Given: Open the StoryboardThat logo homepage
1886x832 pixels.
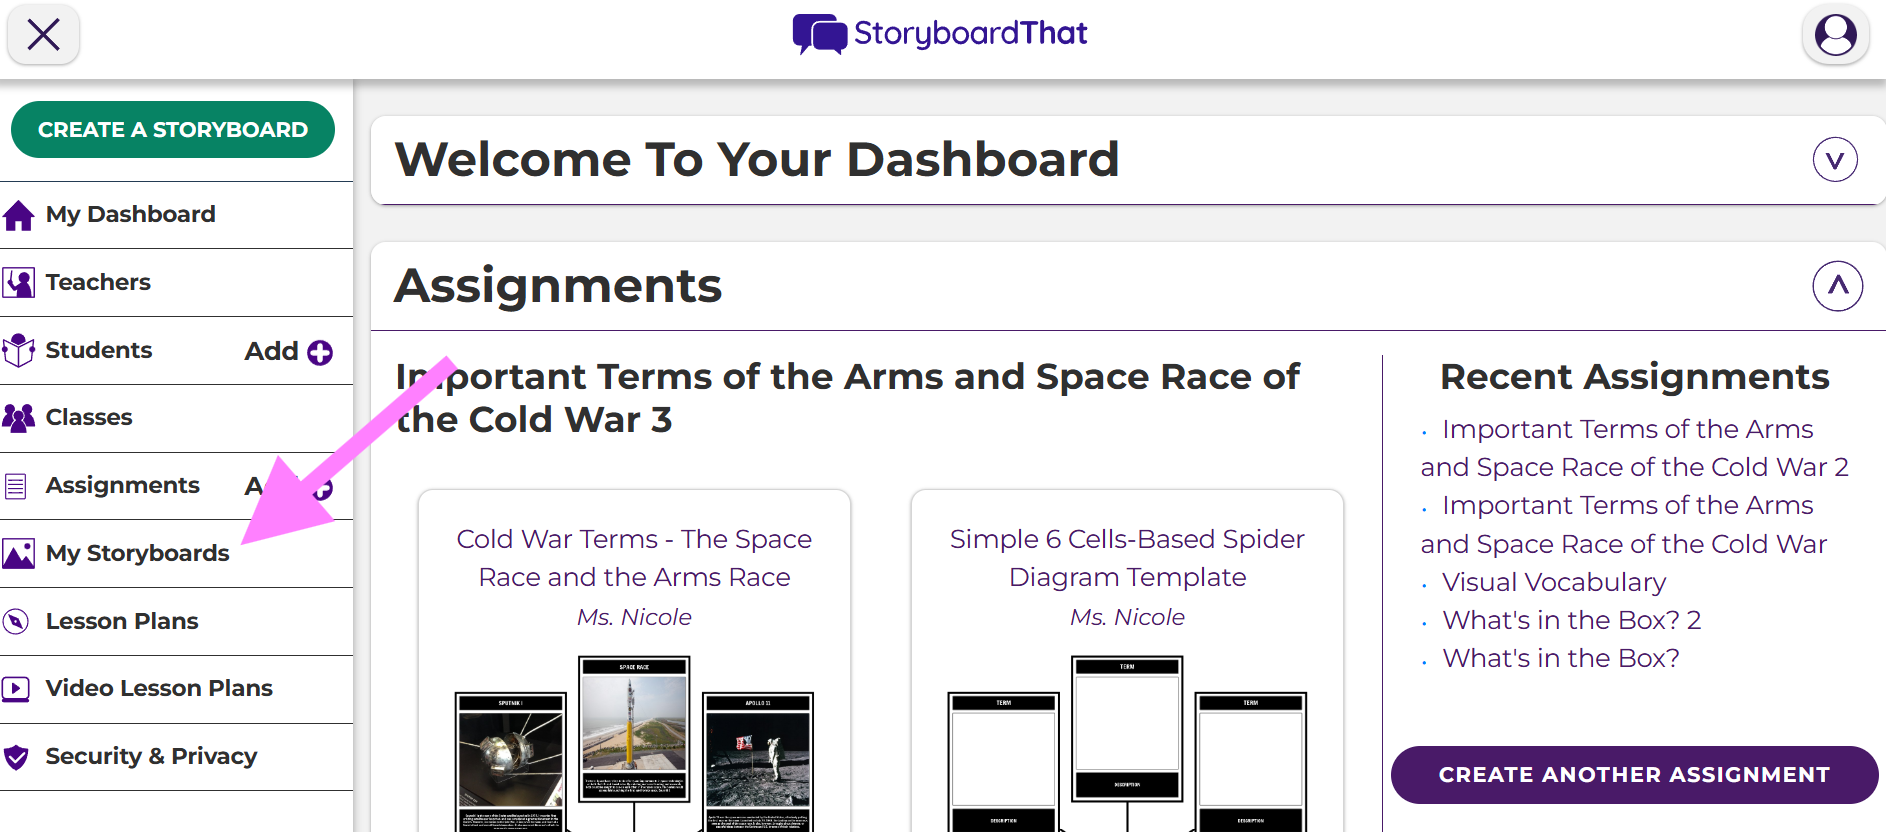Looking at the screenshot, I should click(940, 33).
